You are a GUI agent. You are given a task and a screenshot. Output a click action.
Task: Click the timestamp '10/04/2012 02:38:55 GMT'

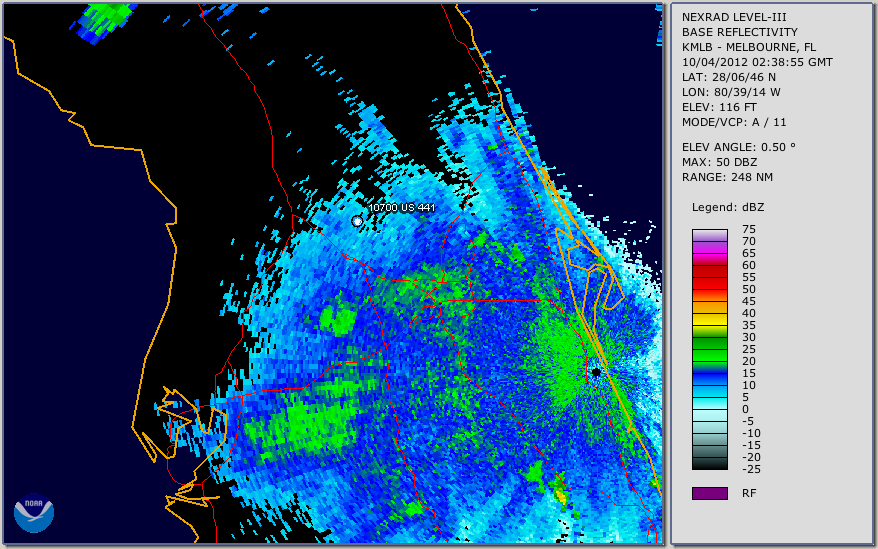click(757, 62)
